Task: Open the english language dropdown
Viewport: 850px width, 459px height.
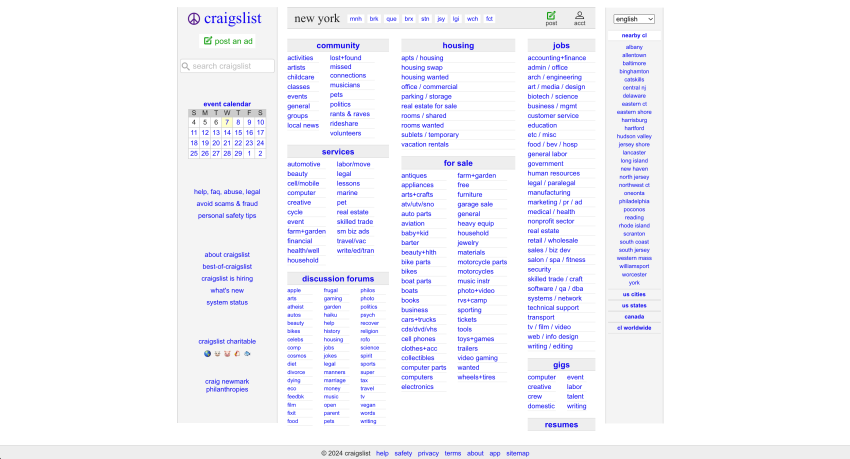Action: (x=634, y=19)
